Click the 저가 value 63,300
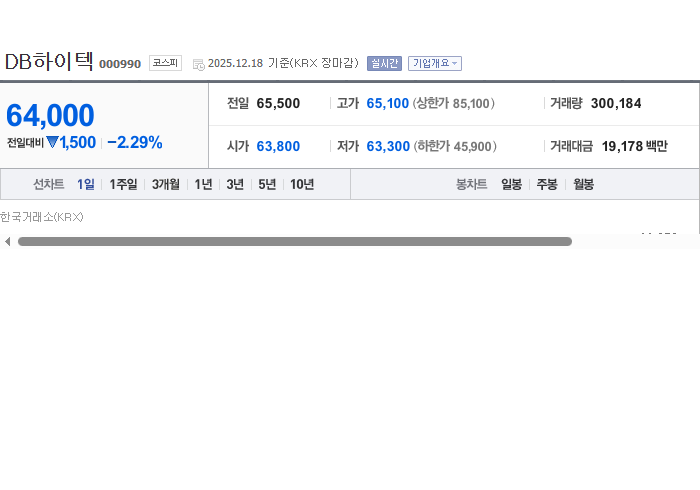The width and height of the screenshot is (700, 490). pos(388,146)
